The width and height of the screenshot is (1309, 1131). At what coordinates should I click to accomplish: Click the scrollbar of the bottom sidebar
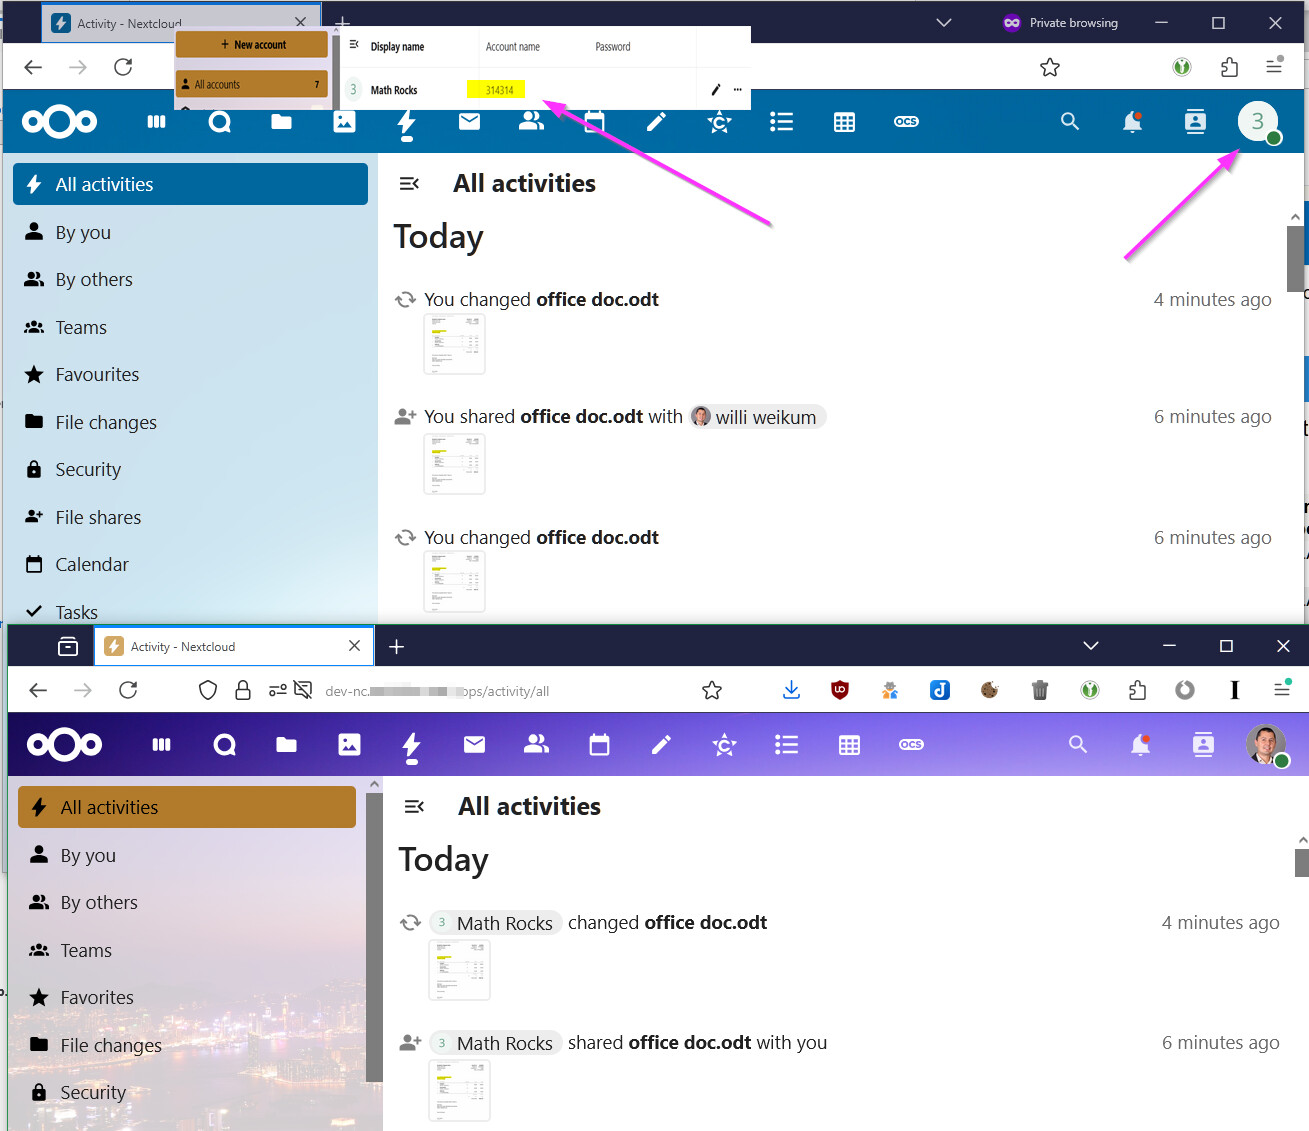coord(374,930)
